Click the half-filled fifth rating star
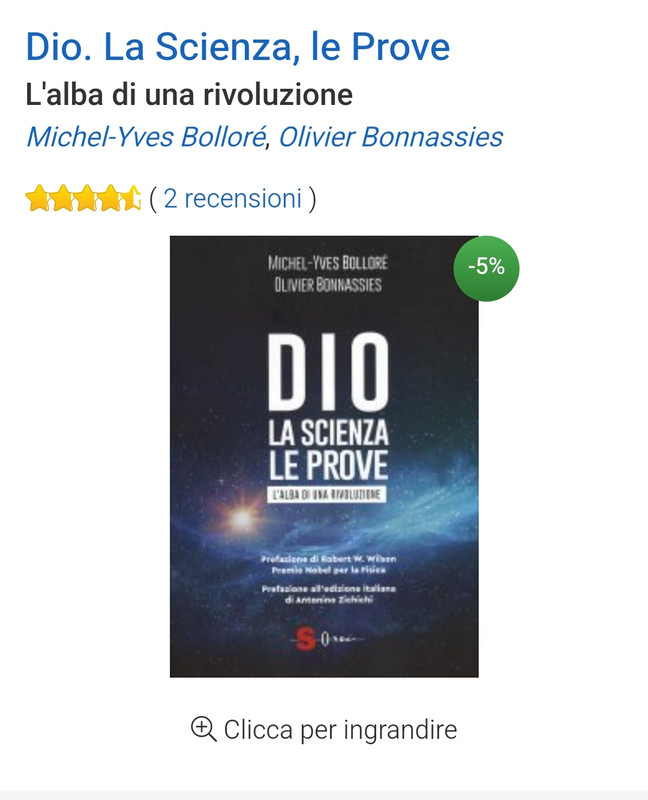648x800 pixels. pos(131,198)
